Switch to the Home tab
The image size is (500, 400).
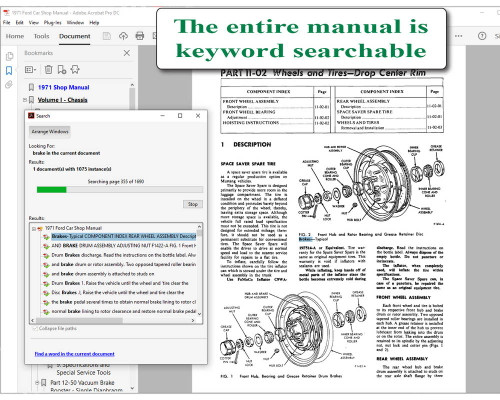tap(15, 36)
